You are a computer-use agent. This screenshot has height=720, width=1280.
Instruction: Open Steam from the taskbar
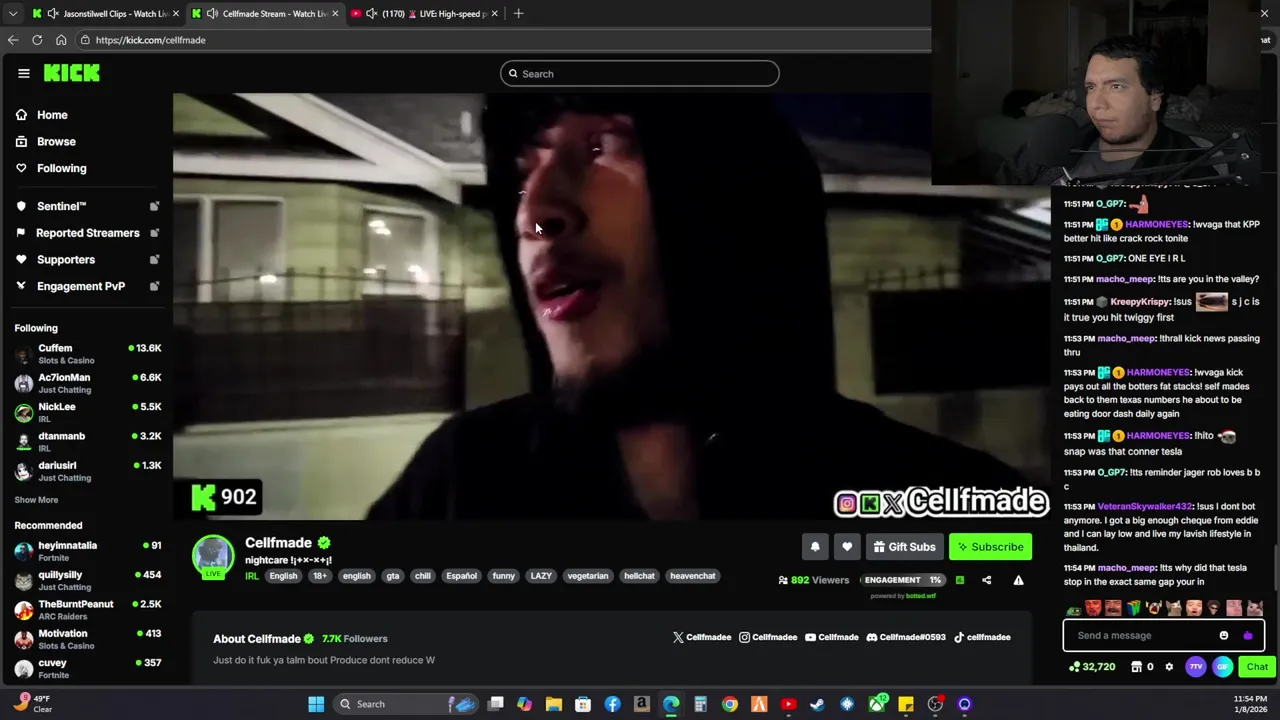click(x=817, y=704)
